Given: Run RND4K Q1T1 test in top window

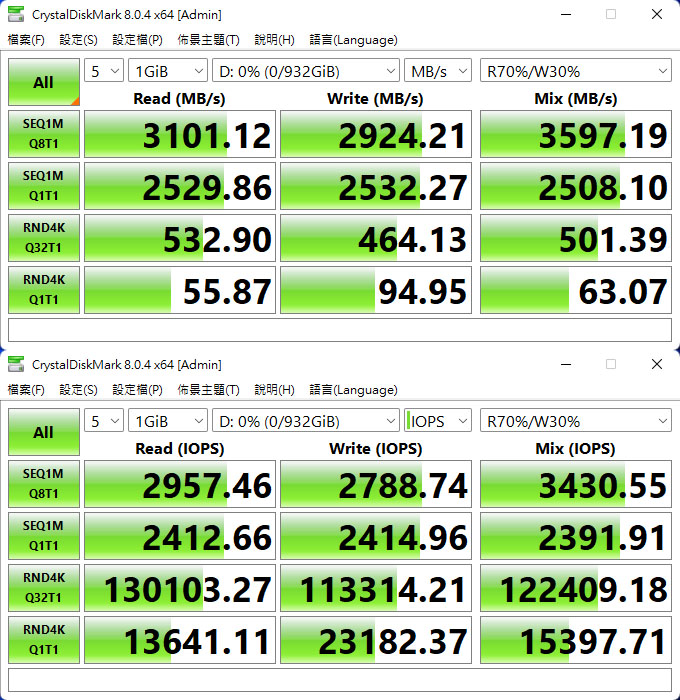Looking at the screenshot, I should [x=44, y=290].
